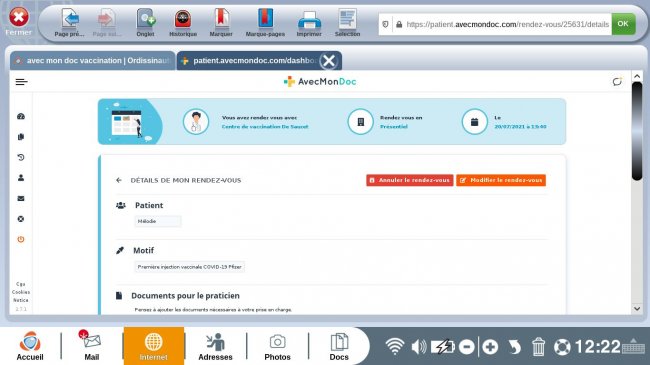Click the AvecMonDoc logo
This screenshot has width=650, height=365.
(x=320, y=82)
